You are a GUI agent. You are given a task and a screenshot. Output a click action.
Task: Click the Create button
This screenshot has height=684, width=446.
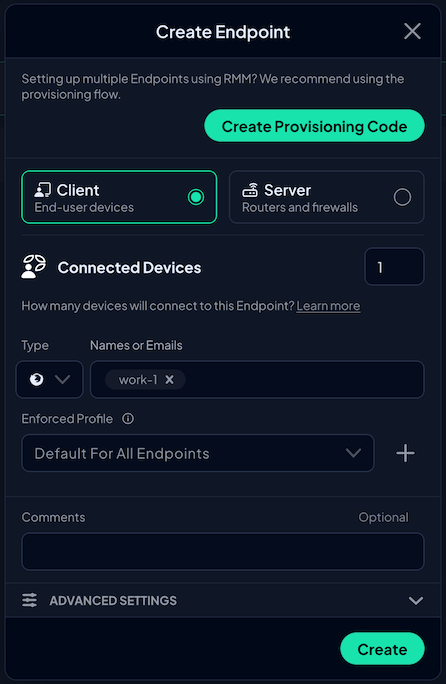click(382, 649)
